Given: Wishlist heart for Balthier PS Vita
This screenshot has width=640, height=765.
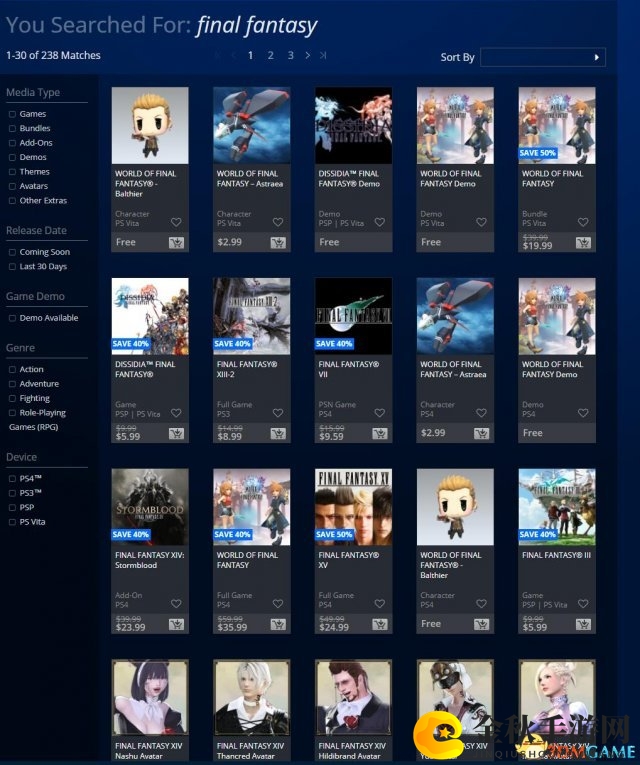Looking at the screenshot, I should (x=176, y=222).
